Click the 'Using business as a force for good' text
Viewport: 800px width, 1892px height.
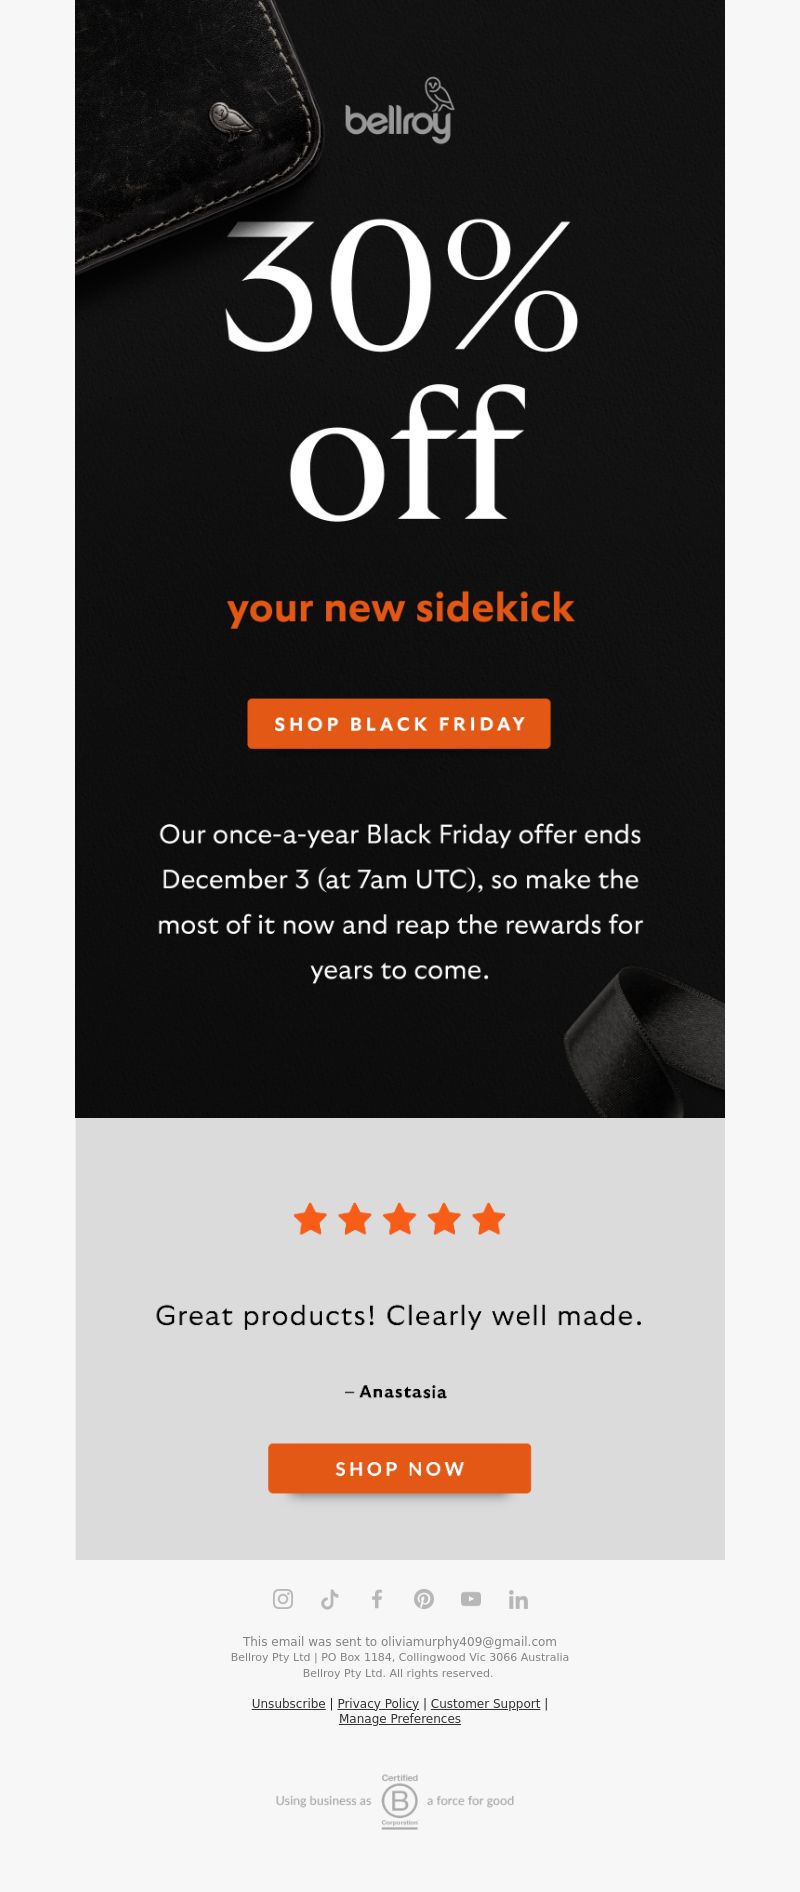coord(395,1801)
